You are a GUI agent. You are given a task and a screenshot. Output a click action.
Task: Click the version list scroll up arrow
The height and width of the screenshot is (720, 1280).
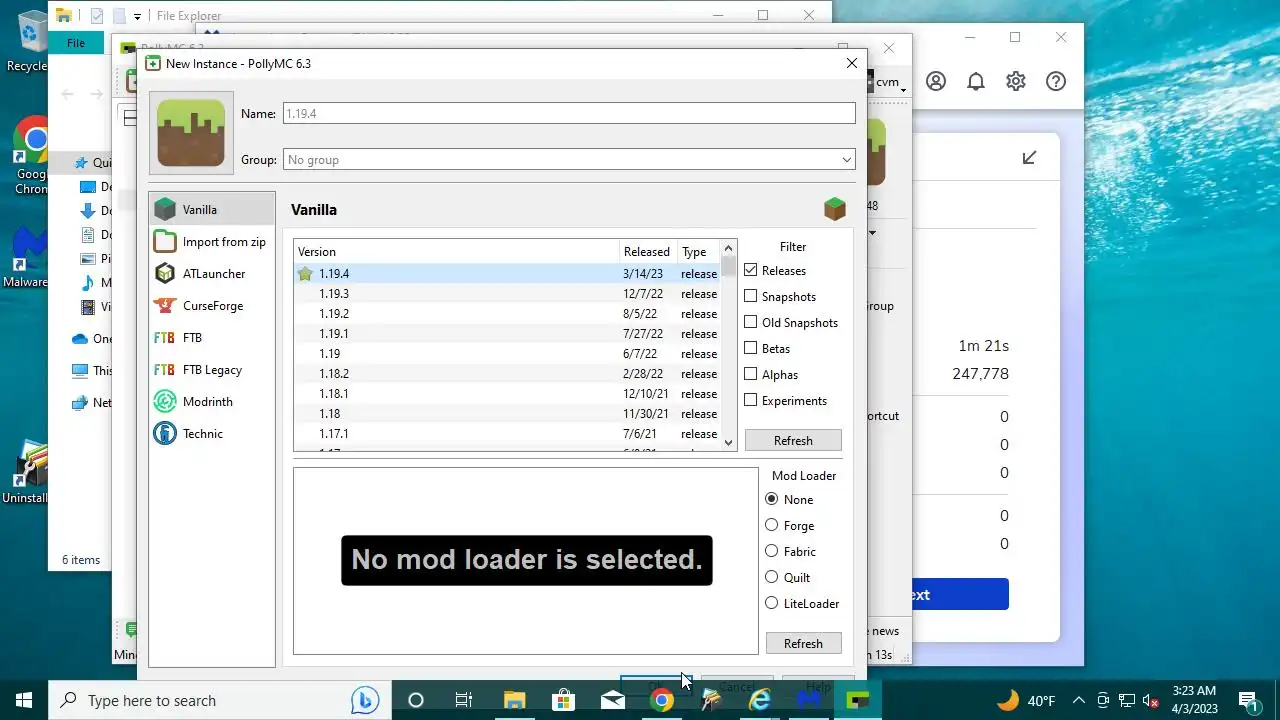tap(728, 248)
